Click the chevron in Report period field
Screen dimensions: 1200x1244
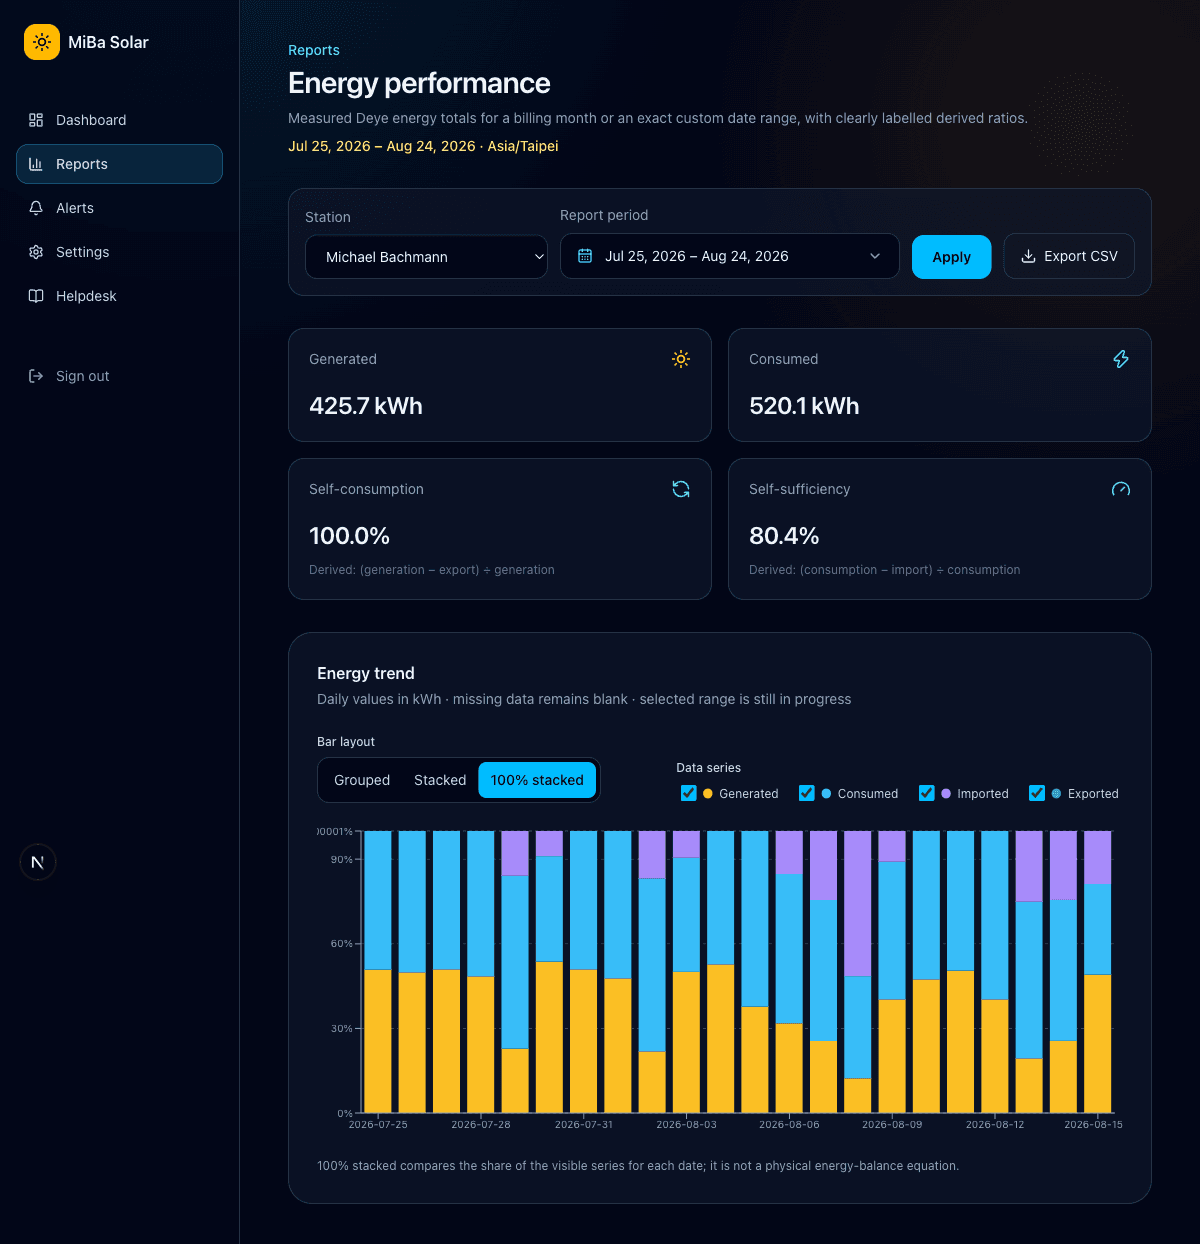click(875, 256)
